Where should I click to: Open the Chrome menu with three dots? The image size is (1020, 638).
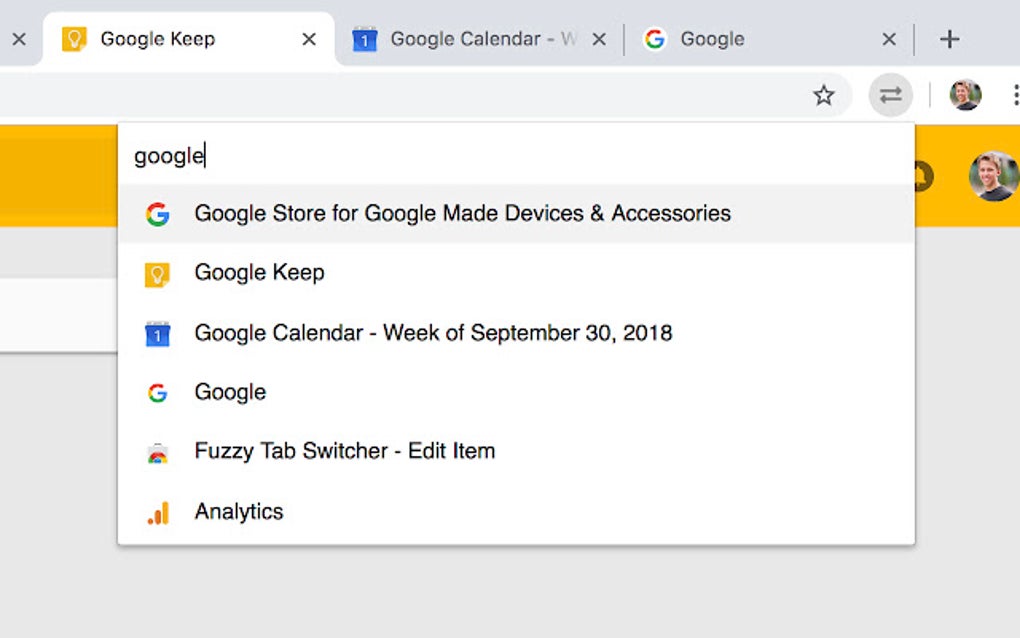(1014, 95)
